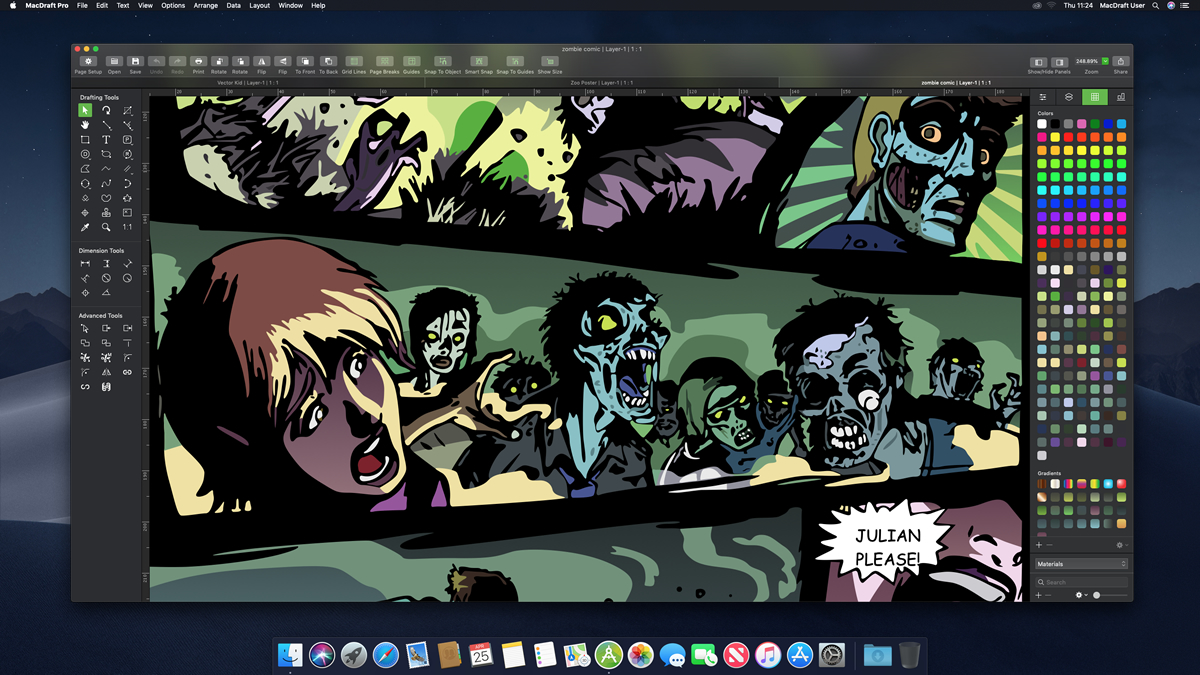Open the layers tab in the right panel
The height and width of the screenshot is (675, 1200).
pyautogui.click(x=1069, y=97)
